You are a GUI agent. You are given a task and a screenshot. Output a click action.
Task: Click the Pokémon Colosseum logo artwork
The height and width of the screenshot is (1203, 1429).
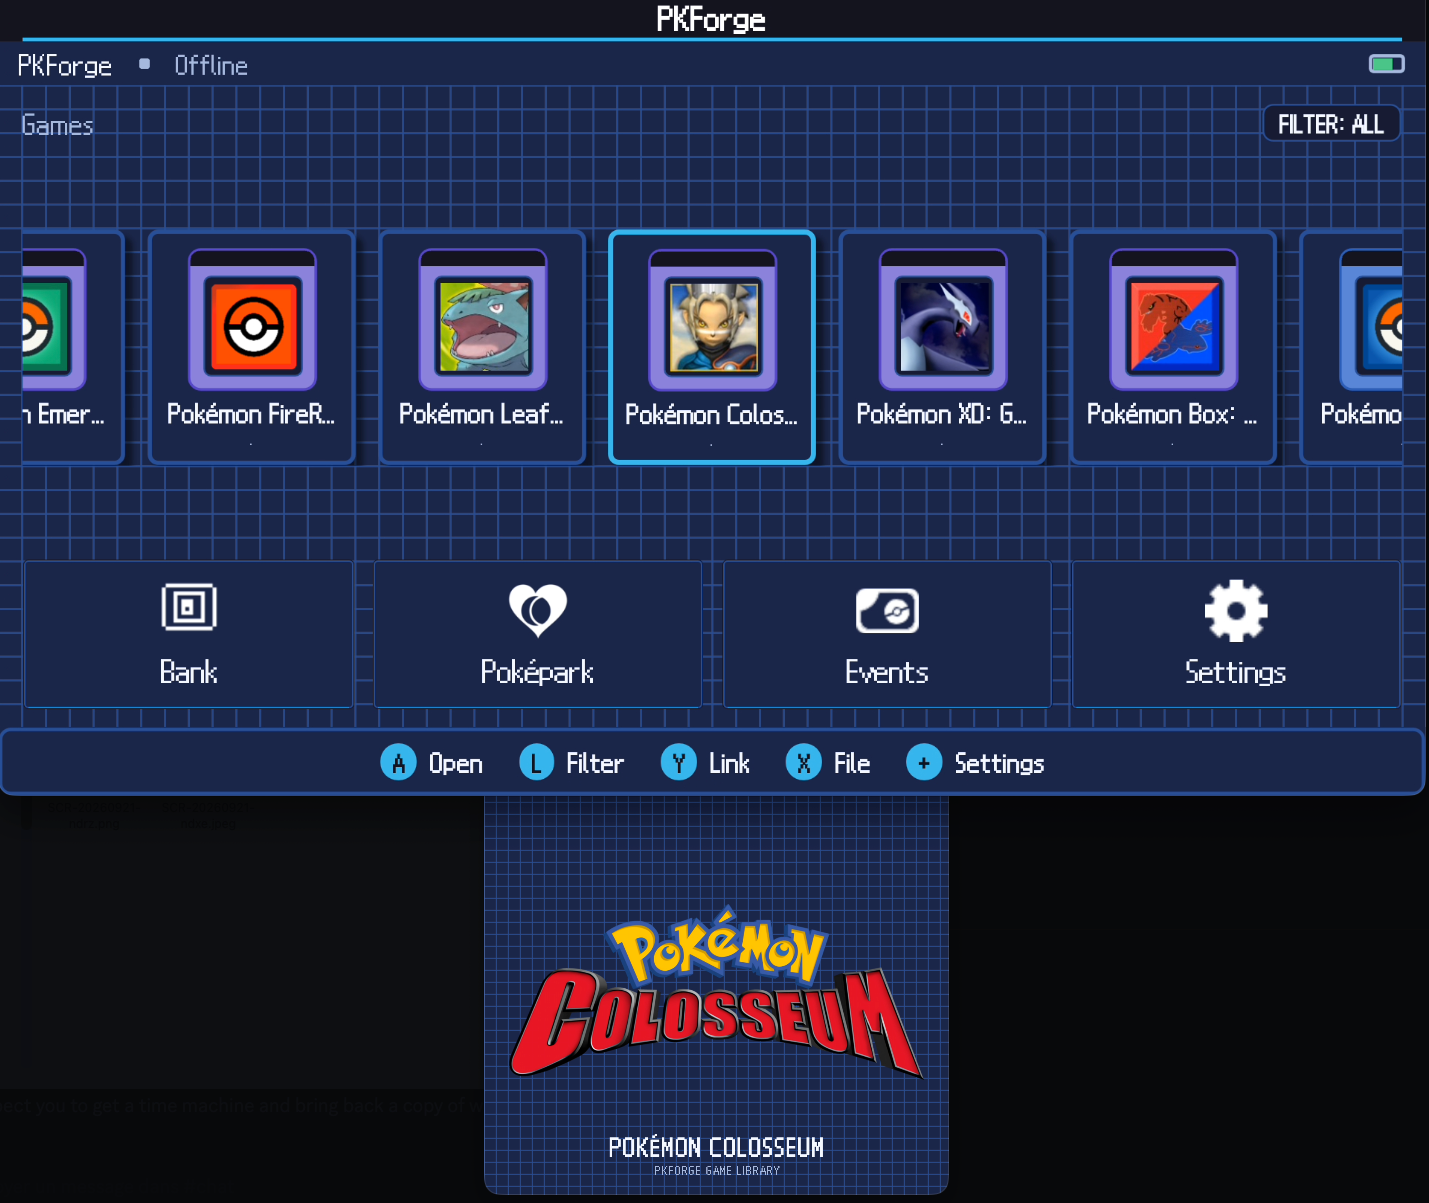point(716,993)
